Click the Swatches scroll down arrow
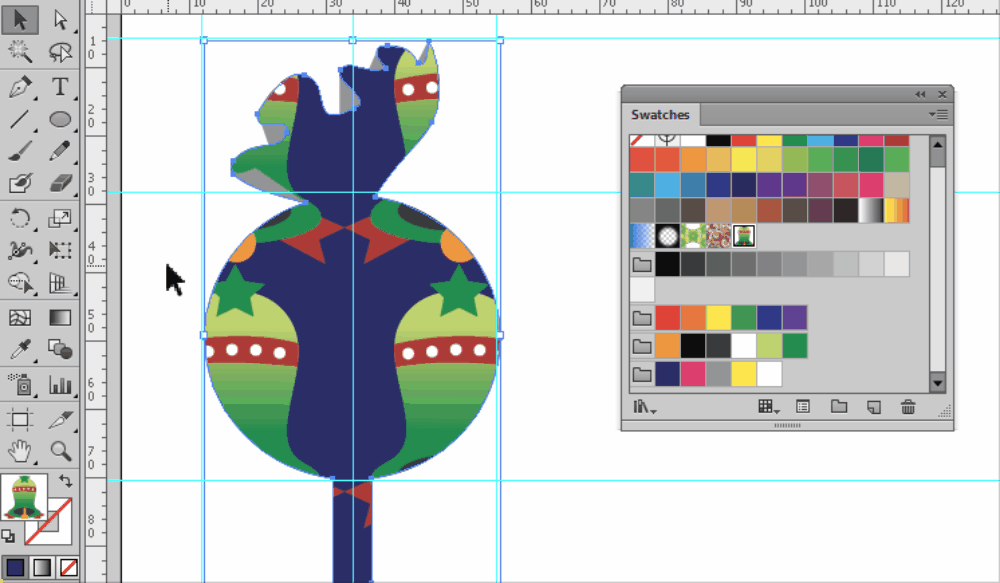1000x583 pixels. click(x=938, y=383)
